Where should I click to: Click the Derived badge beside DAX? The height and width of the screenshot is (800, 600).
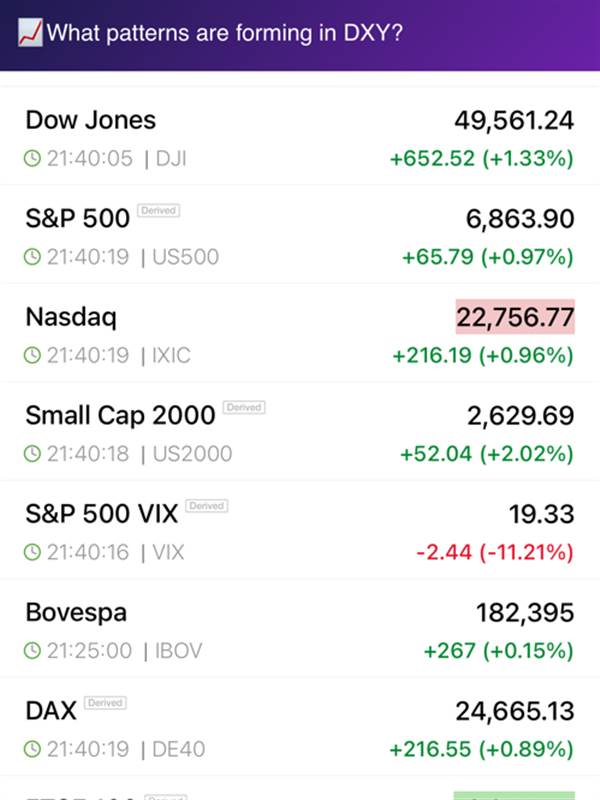pos(105,703)
